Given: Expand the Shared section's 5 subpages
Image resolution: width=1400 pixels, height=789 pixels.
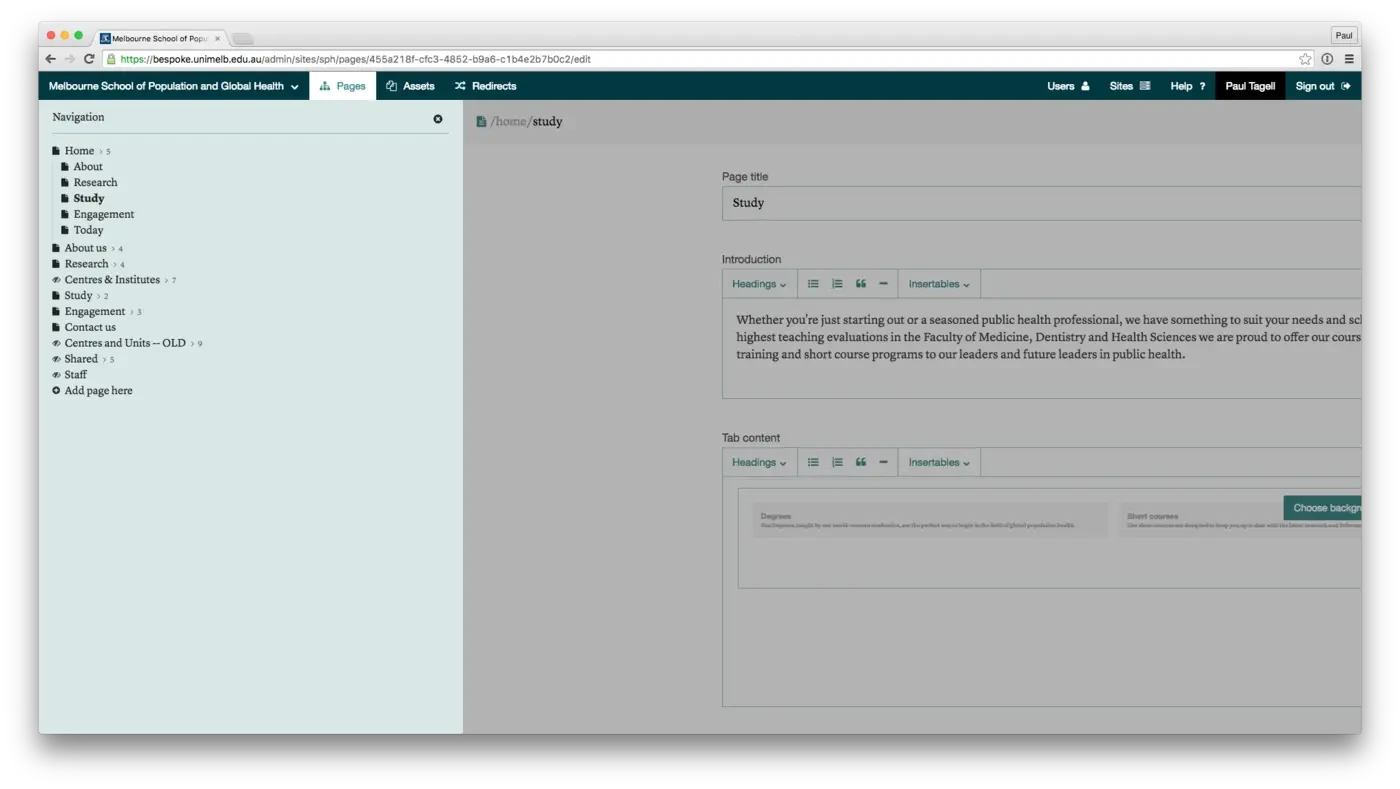Looking at the screenshot, I should [x=107, y=359].
